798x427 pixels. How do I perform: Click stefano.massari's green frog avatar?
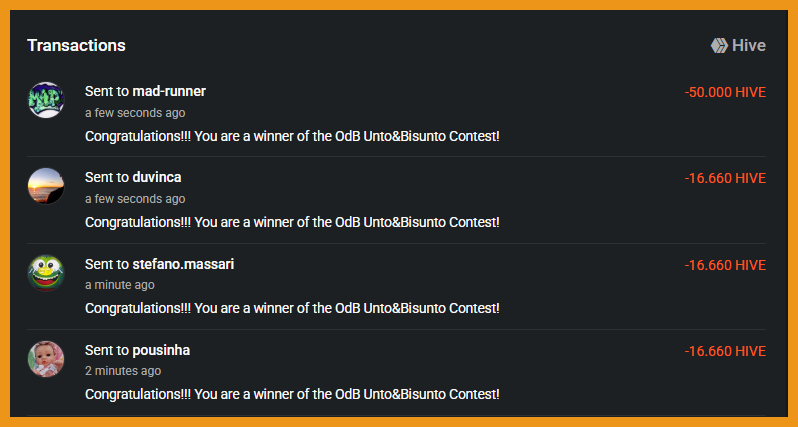46,272
